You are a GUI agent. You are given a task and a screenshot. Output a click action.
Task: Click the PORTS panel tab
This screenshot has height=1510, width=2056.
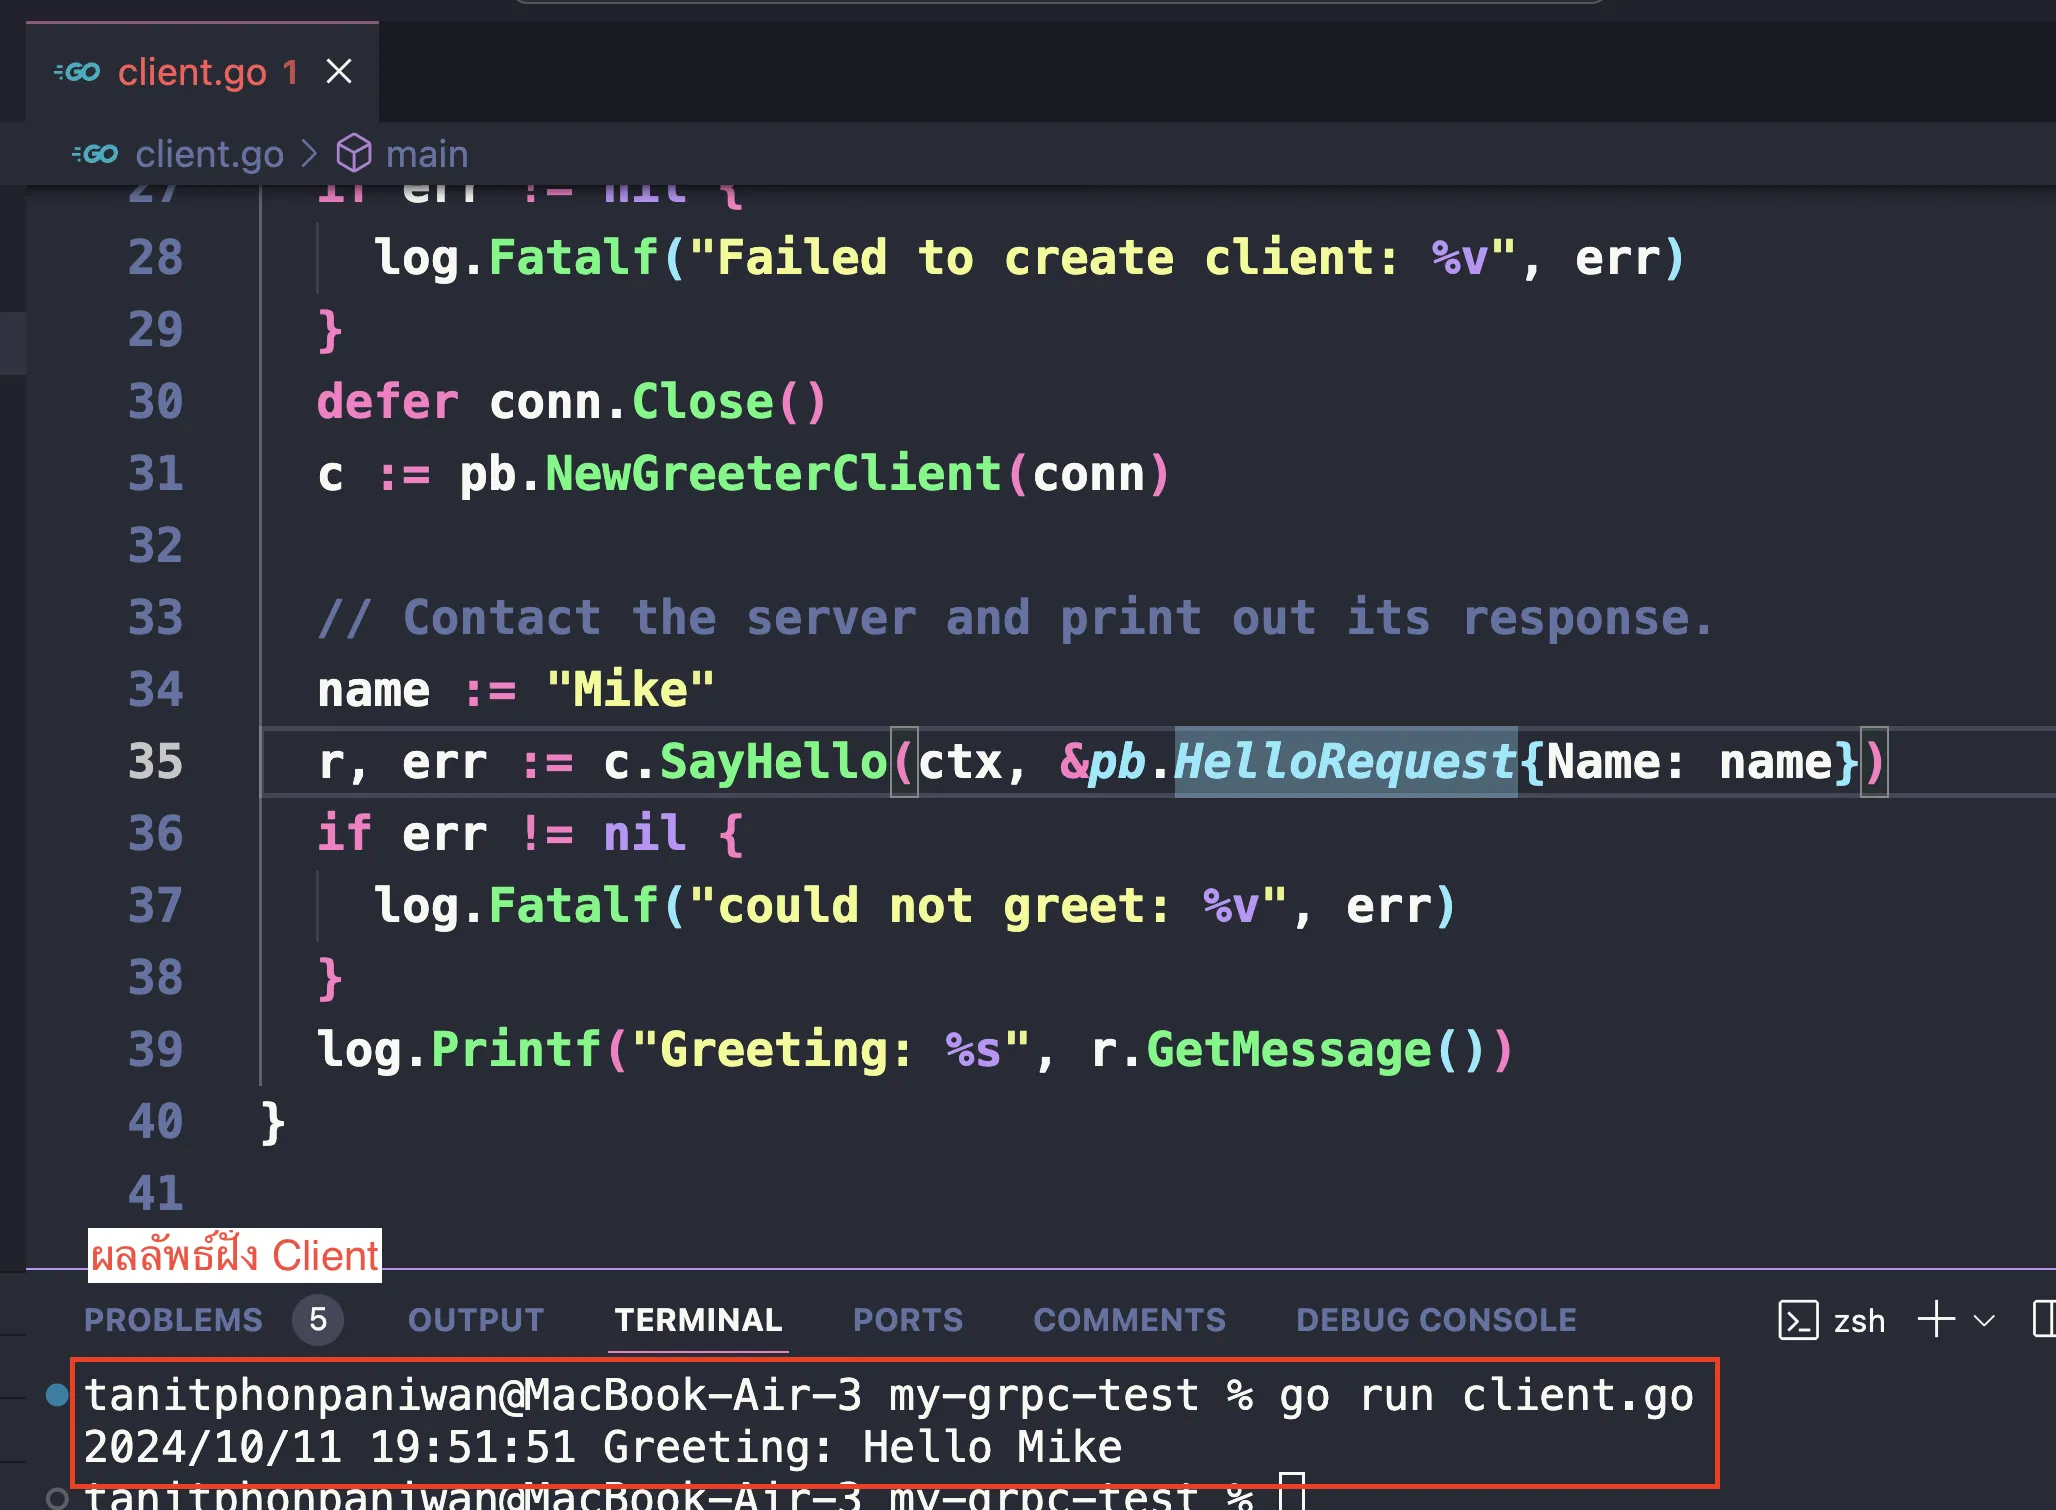point(908,1317)
